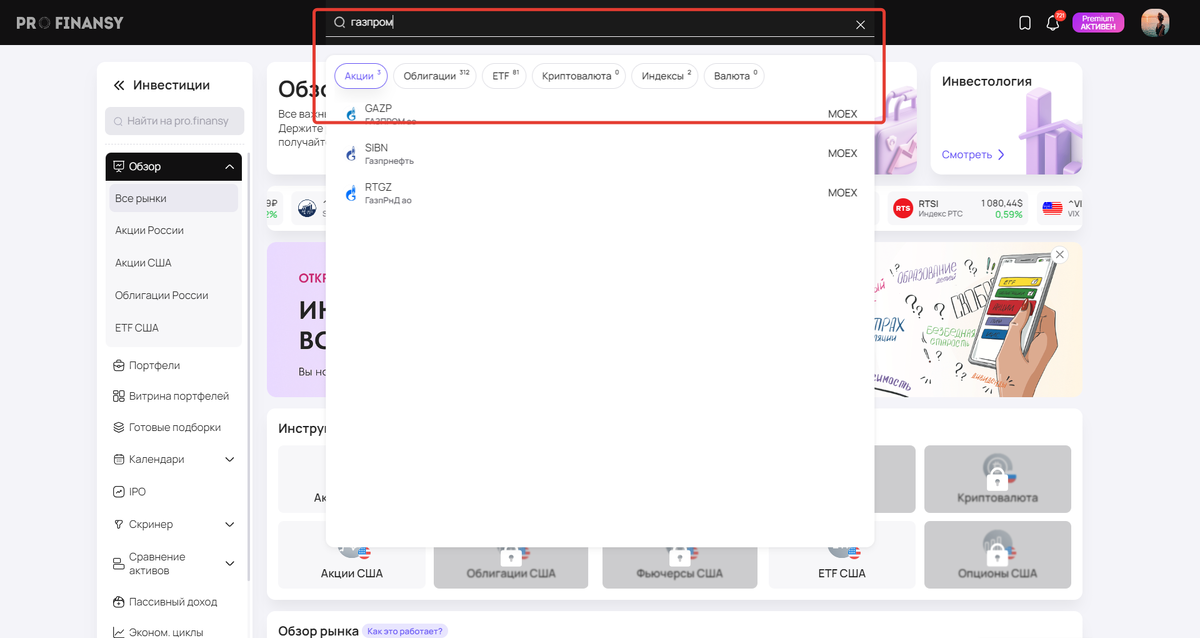Open the Опционы США locked tile
The height and width of the screenshot is (638, 1200).
tap(997, 554)
